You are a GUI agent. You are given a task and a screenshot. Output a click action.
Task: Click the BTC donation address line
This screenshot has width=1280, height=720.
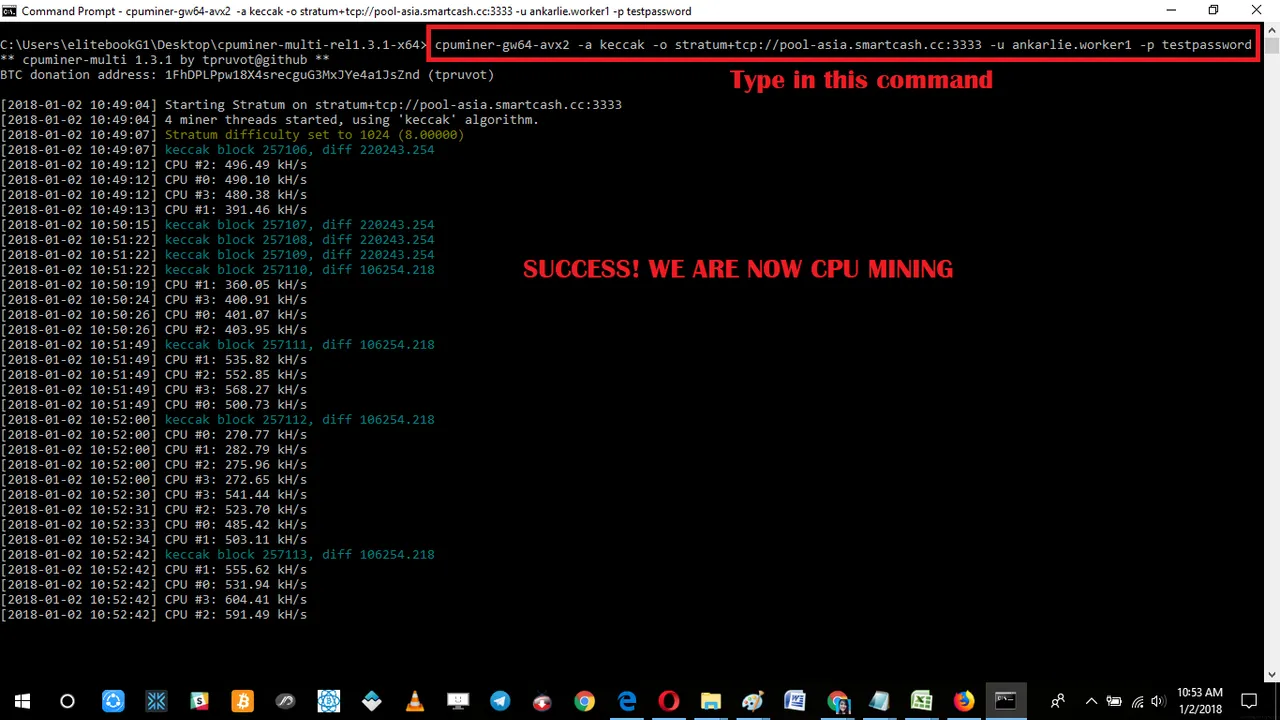(x=247, y=74)
